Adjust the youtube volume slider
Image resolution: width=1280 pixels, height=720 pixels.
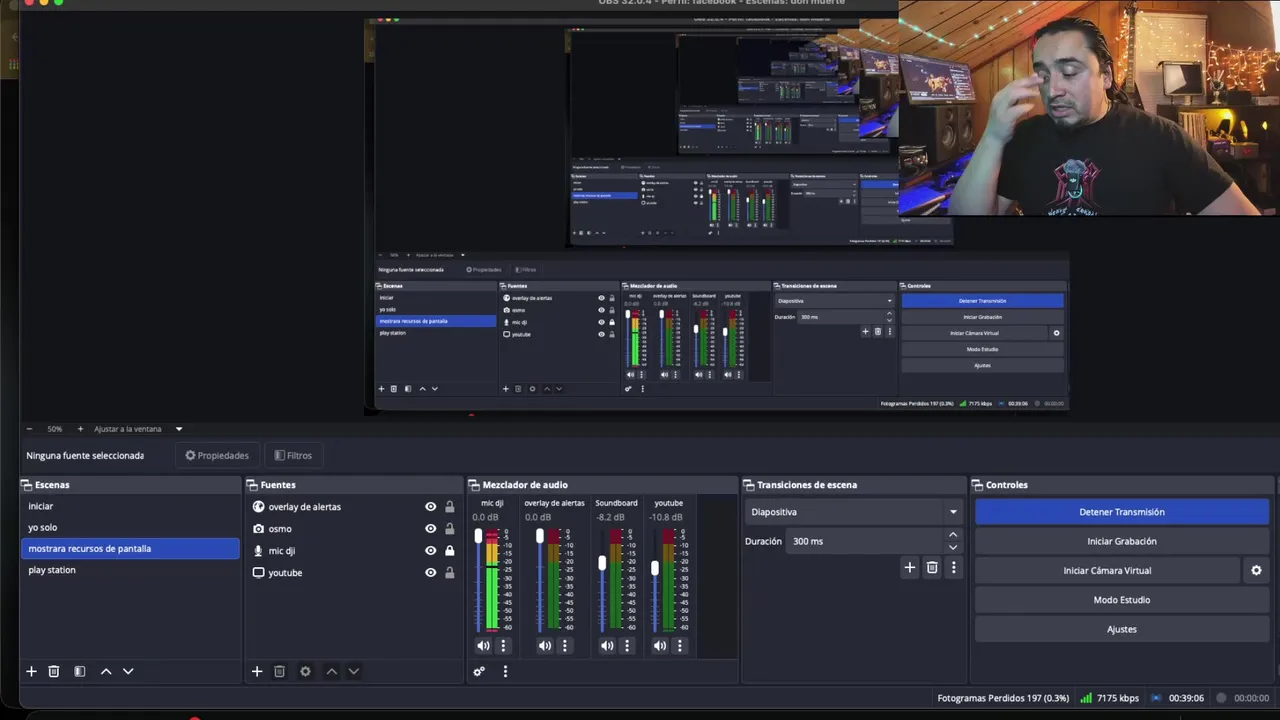point(655,568)
